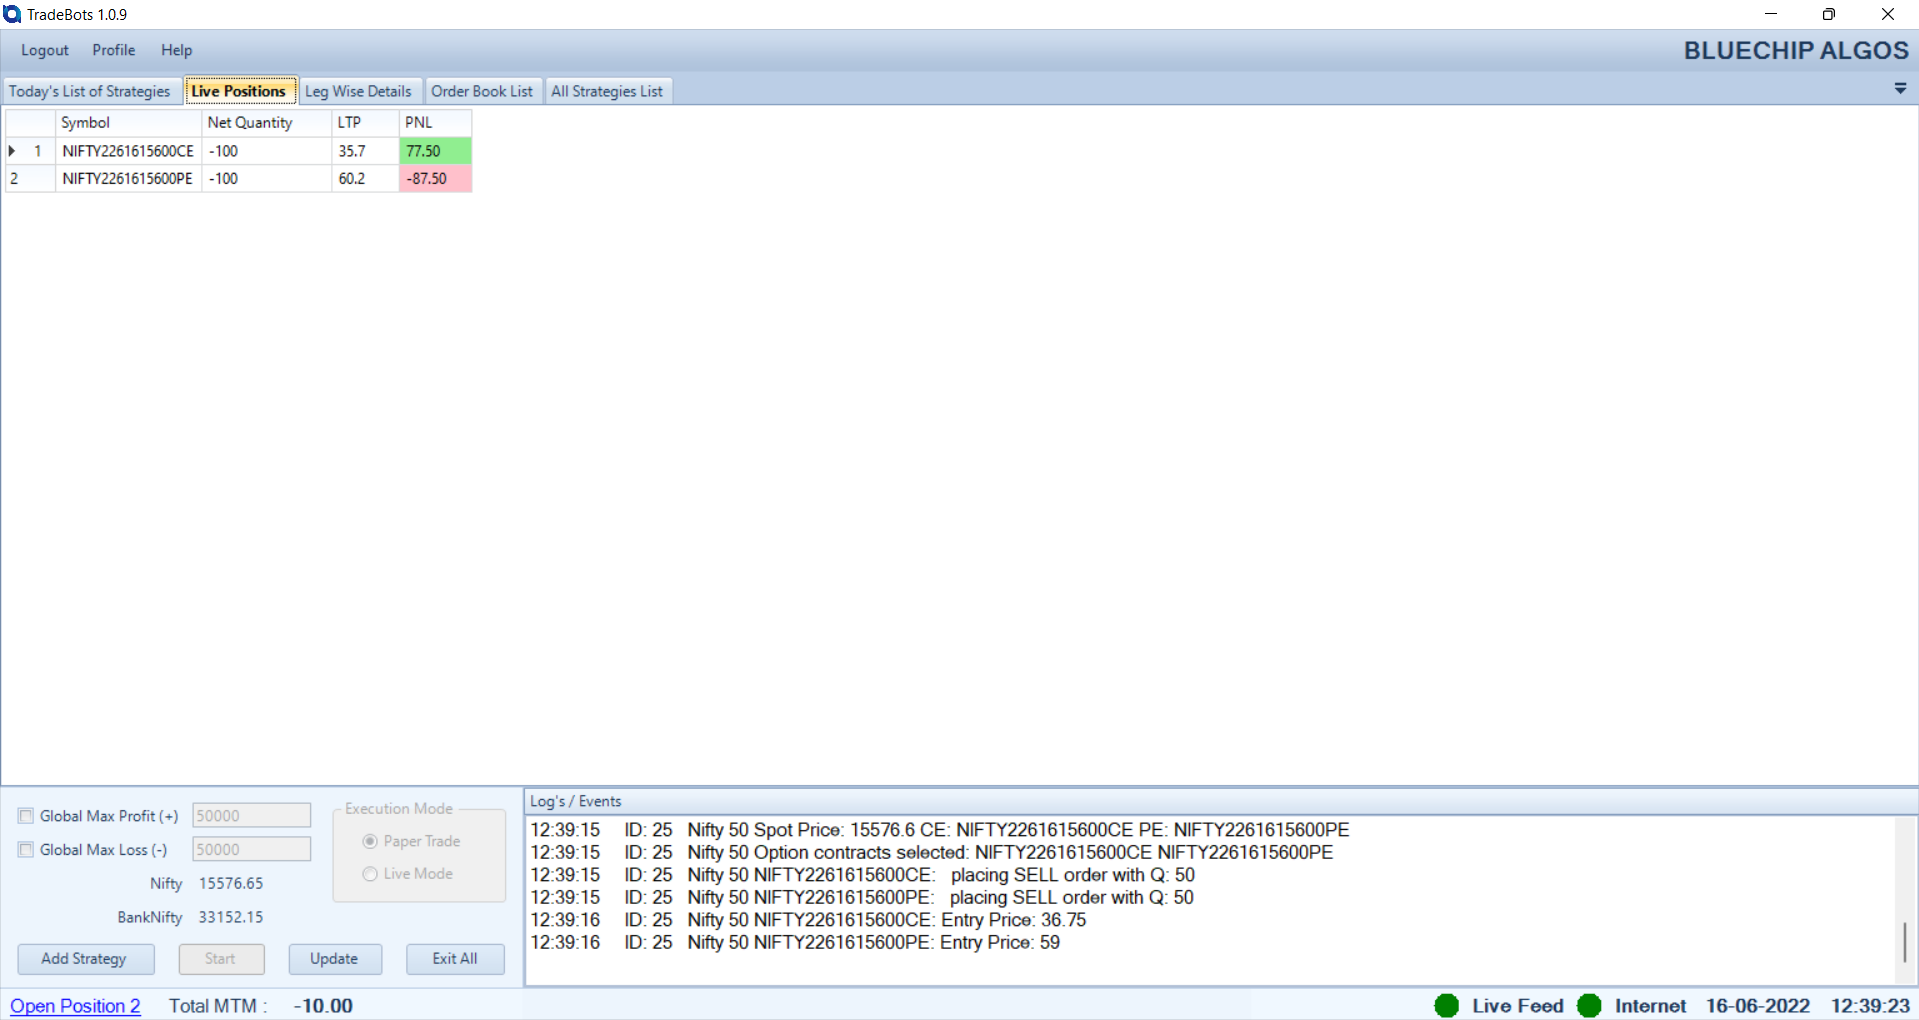Switch to All Strategies List tab
The image size is (1919, 1020).
point(607,91)
